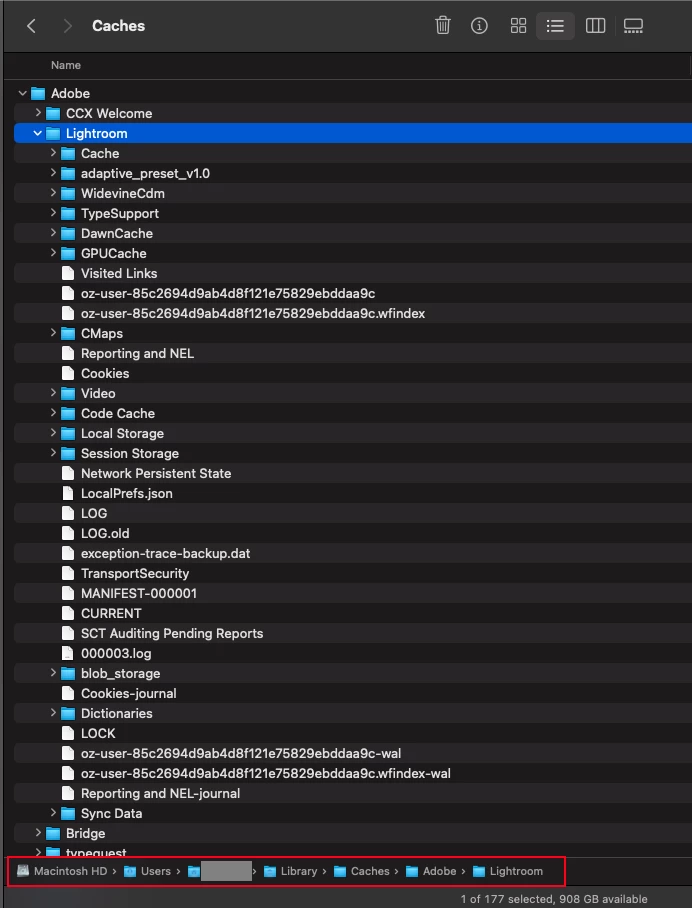Go to Users in path bar
Image resolution: width=692 pixels, height=908 pixels.
tap(148, 871)
